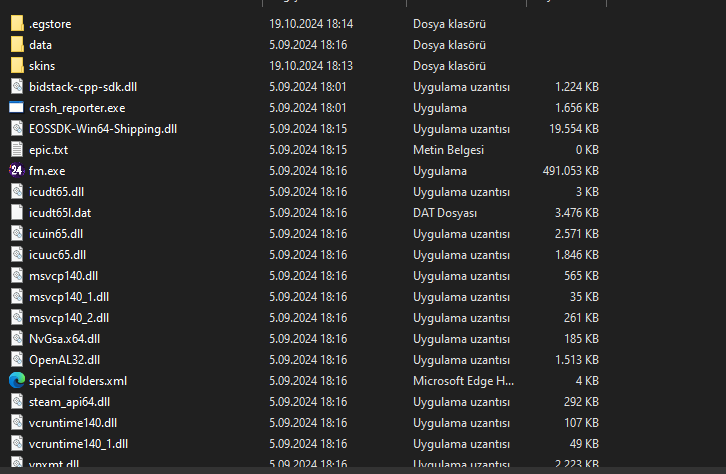Click the NvGsa.x64.dll file icon
This screenshot has width=726, height=474.
click(17, 338)
